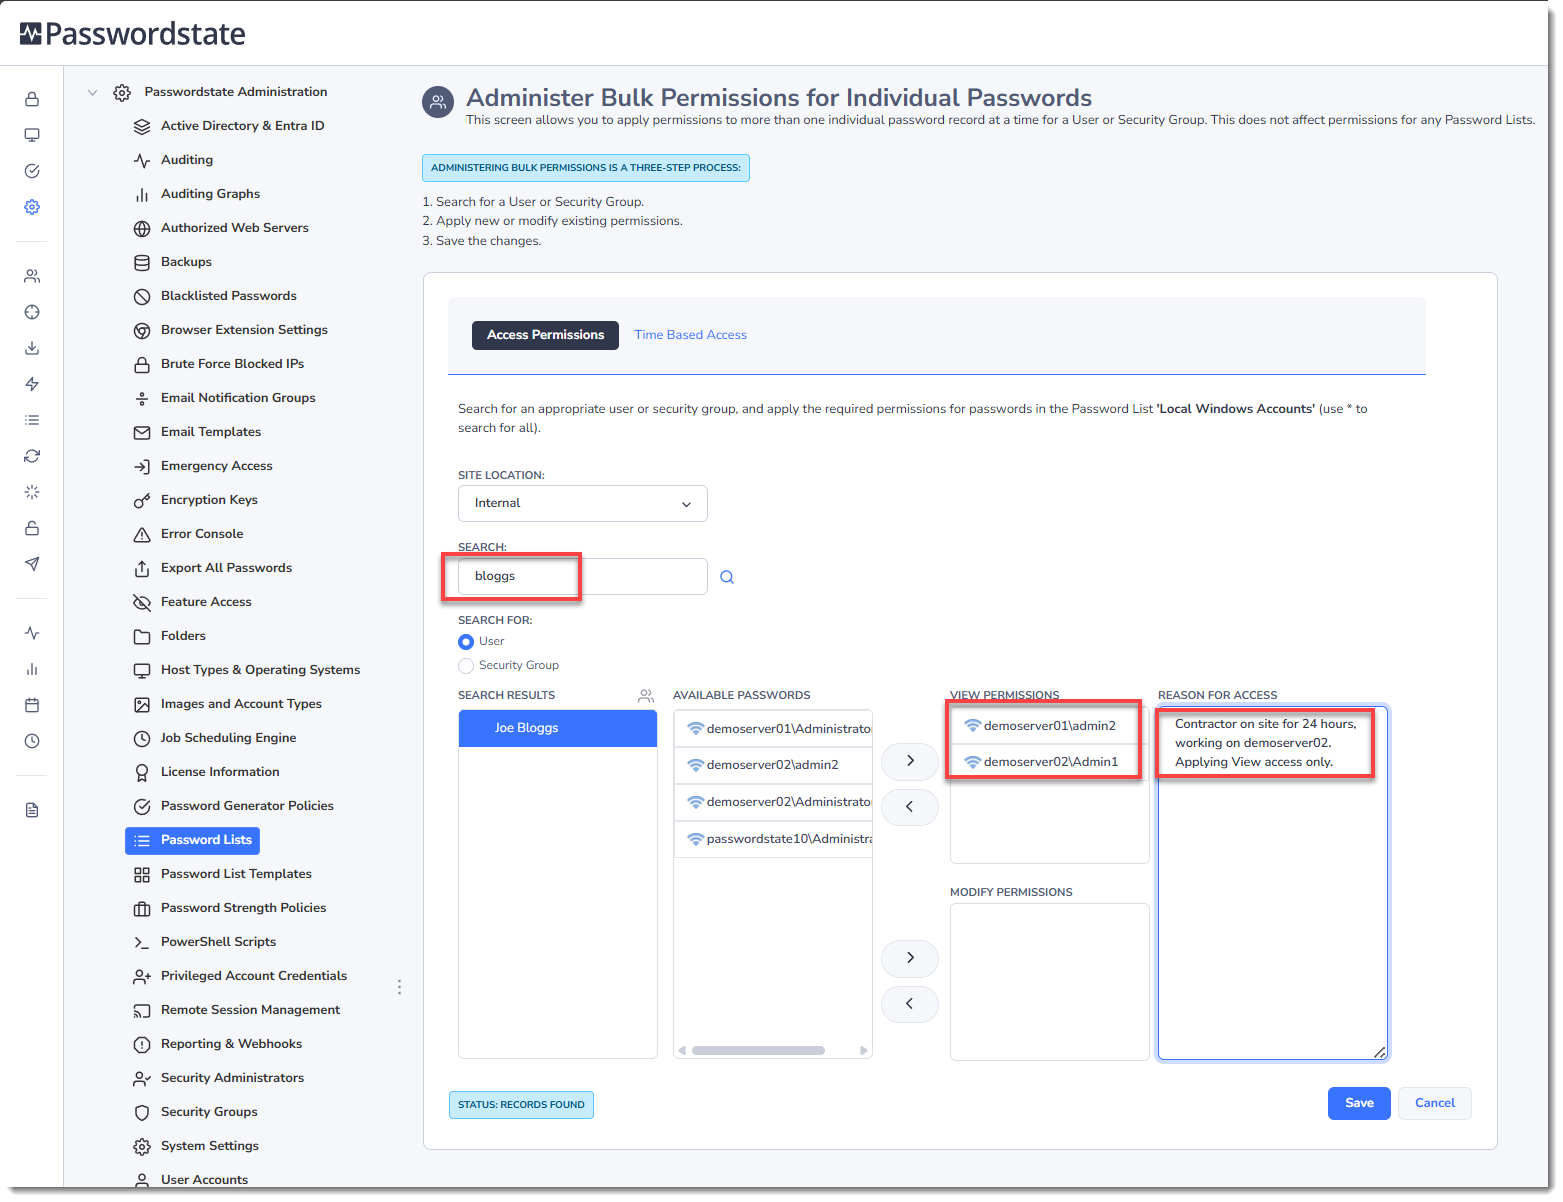Screen dimensions: 1563x1202
Task: Select demoserver02\Admin1 in View Permissions
Action: point(1050,762)
